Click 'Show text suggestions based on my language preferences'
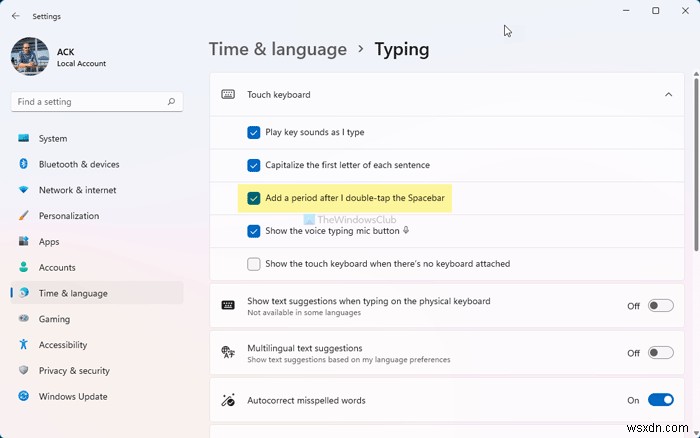 (349, 359)
